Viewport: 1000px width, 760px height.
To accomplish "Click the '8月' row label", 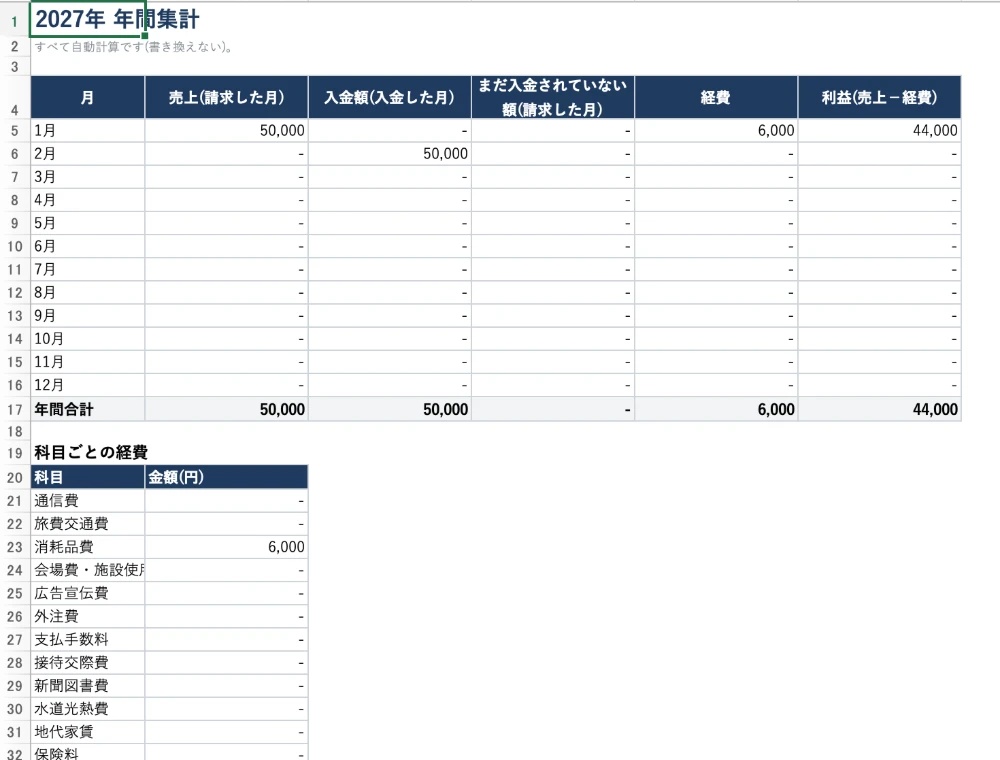I will (x=87, y=293).
